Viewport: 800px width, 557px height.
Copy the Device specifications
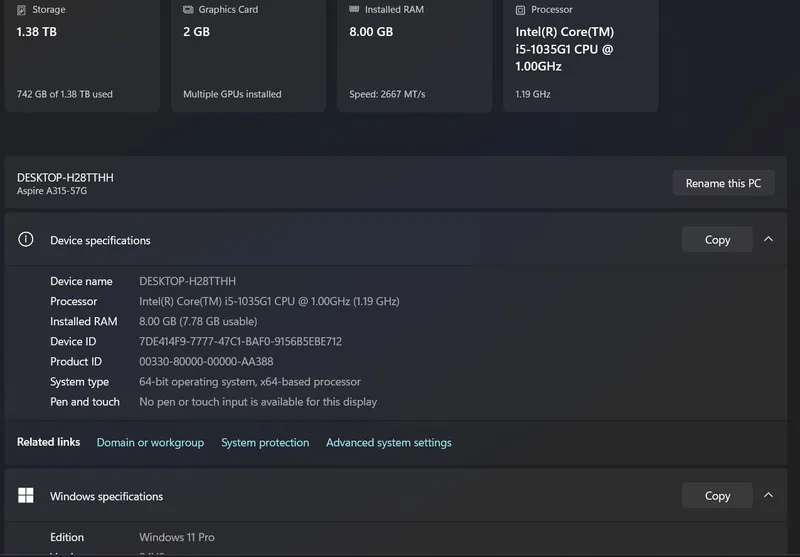(717, 240)
